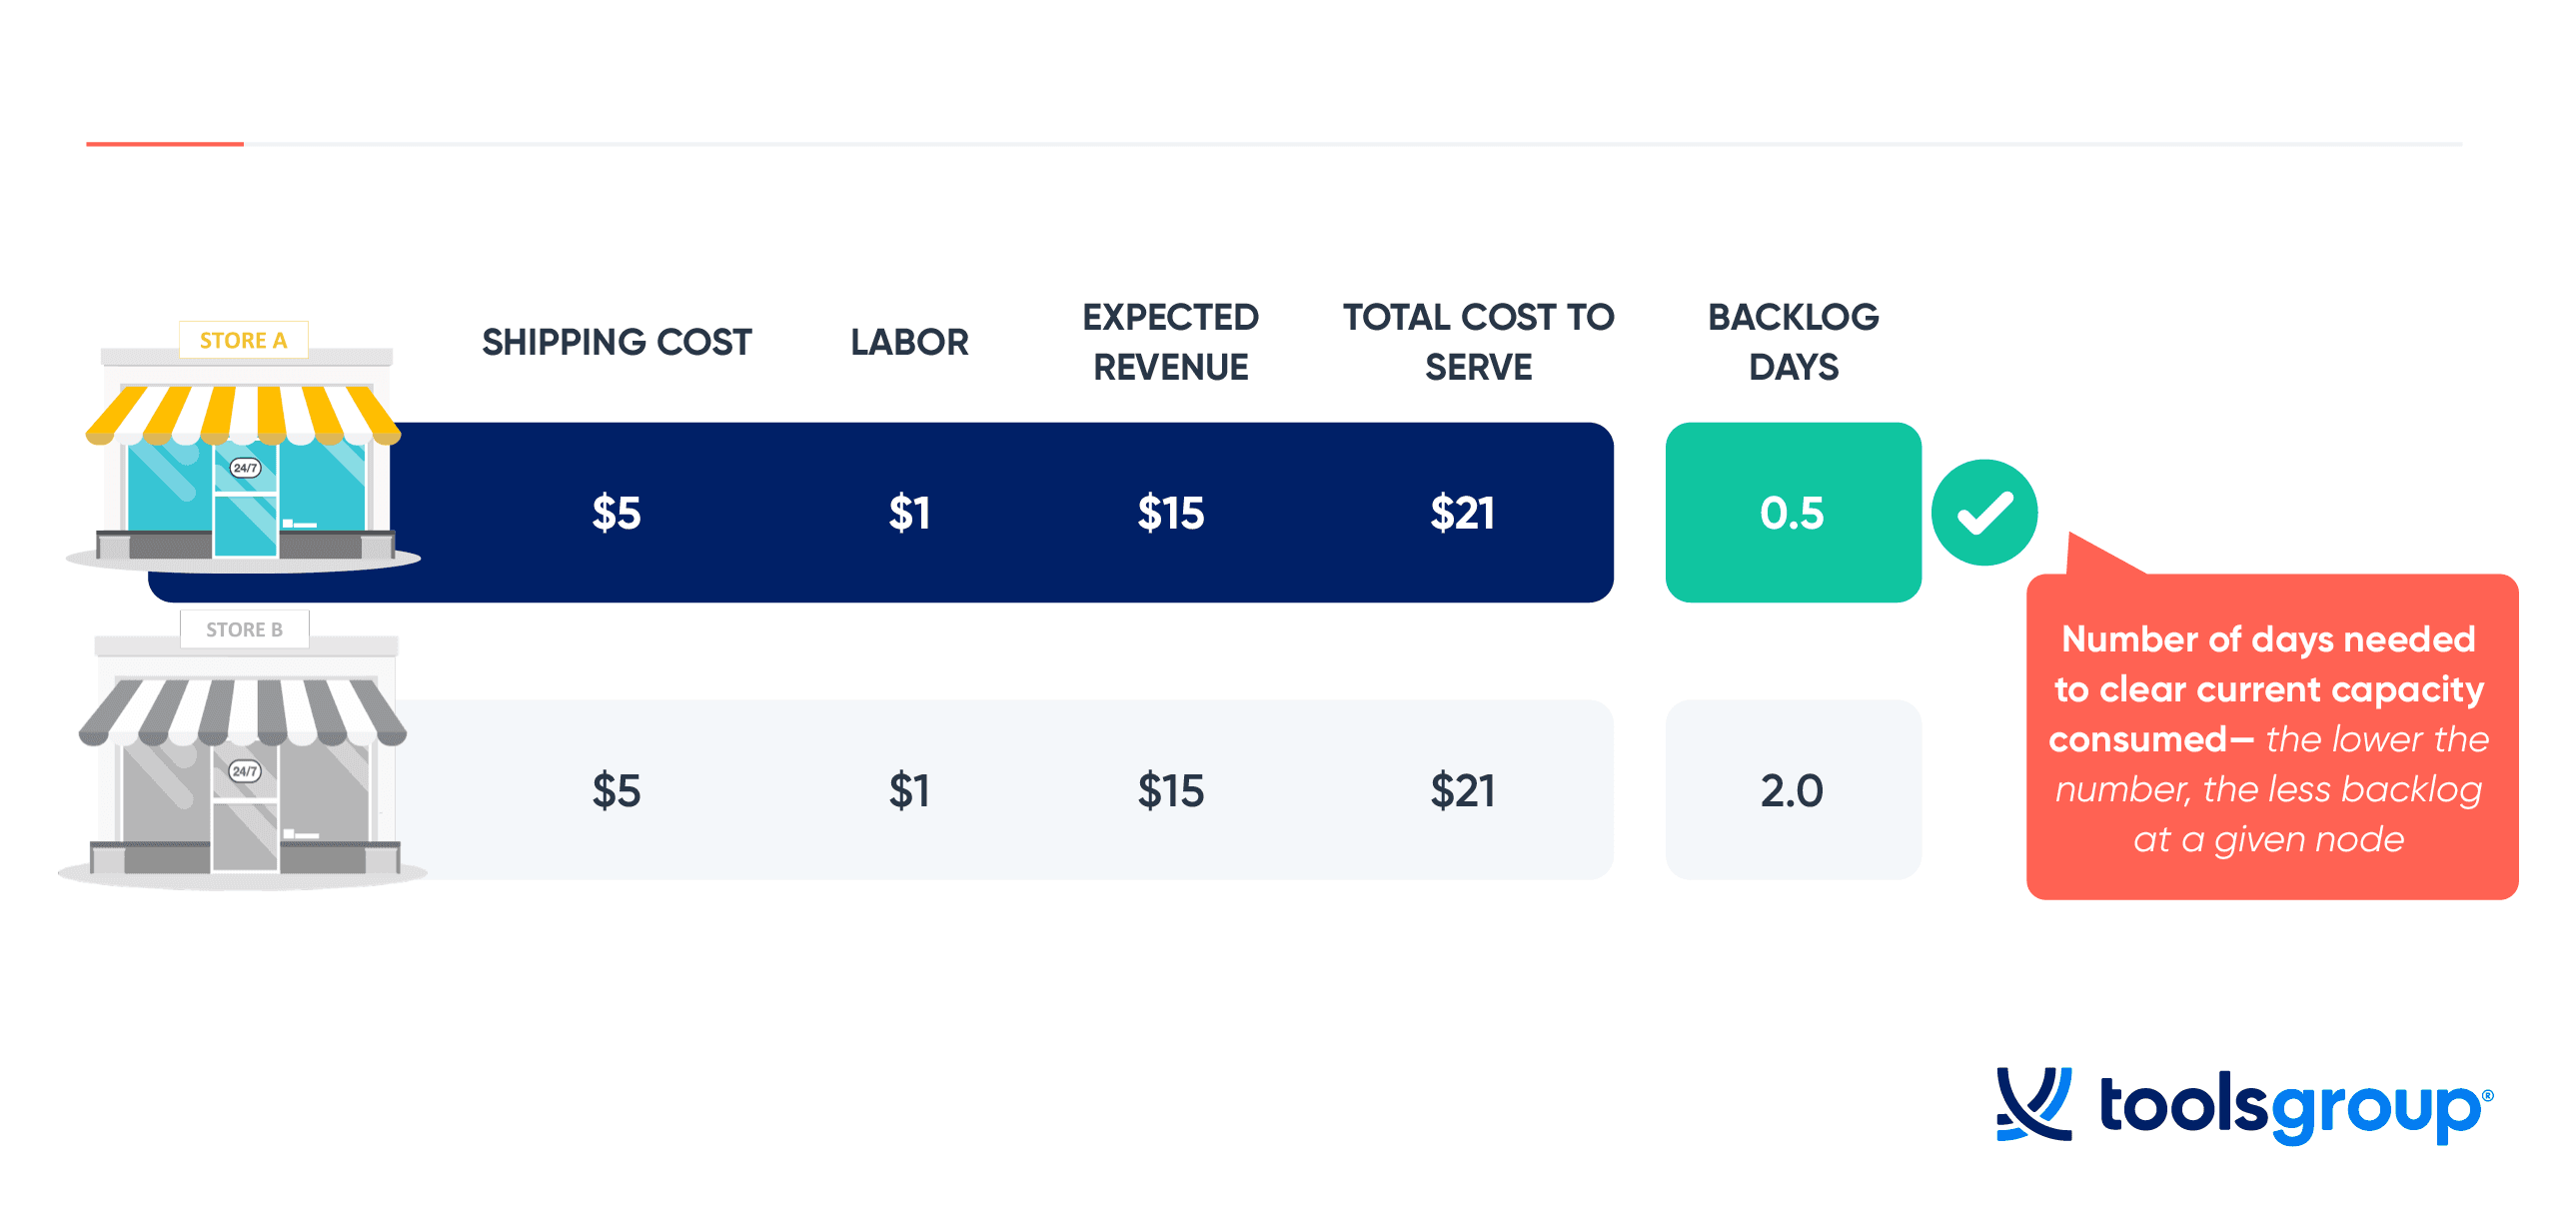
Task: Click the 24/7 sign on Store A door
Action: coord(245,468)
